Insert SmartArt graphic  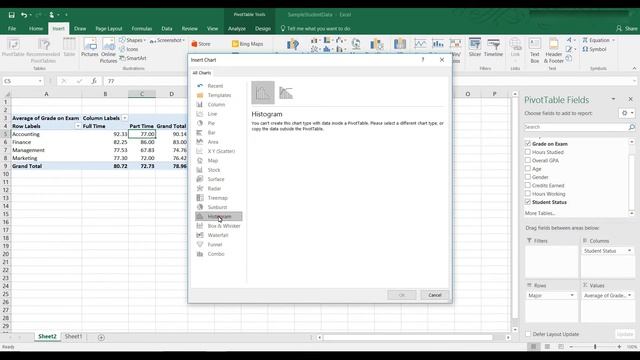pos(133,58)
